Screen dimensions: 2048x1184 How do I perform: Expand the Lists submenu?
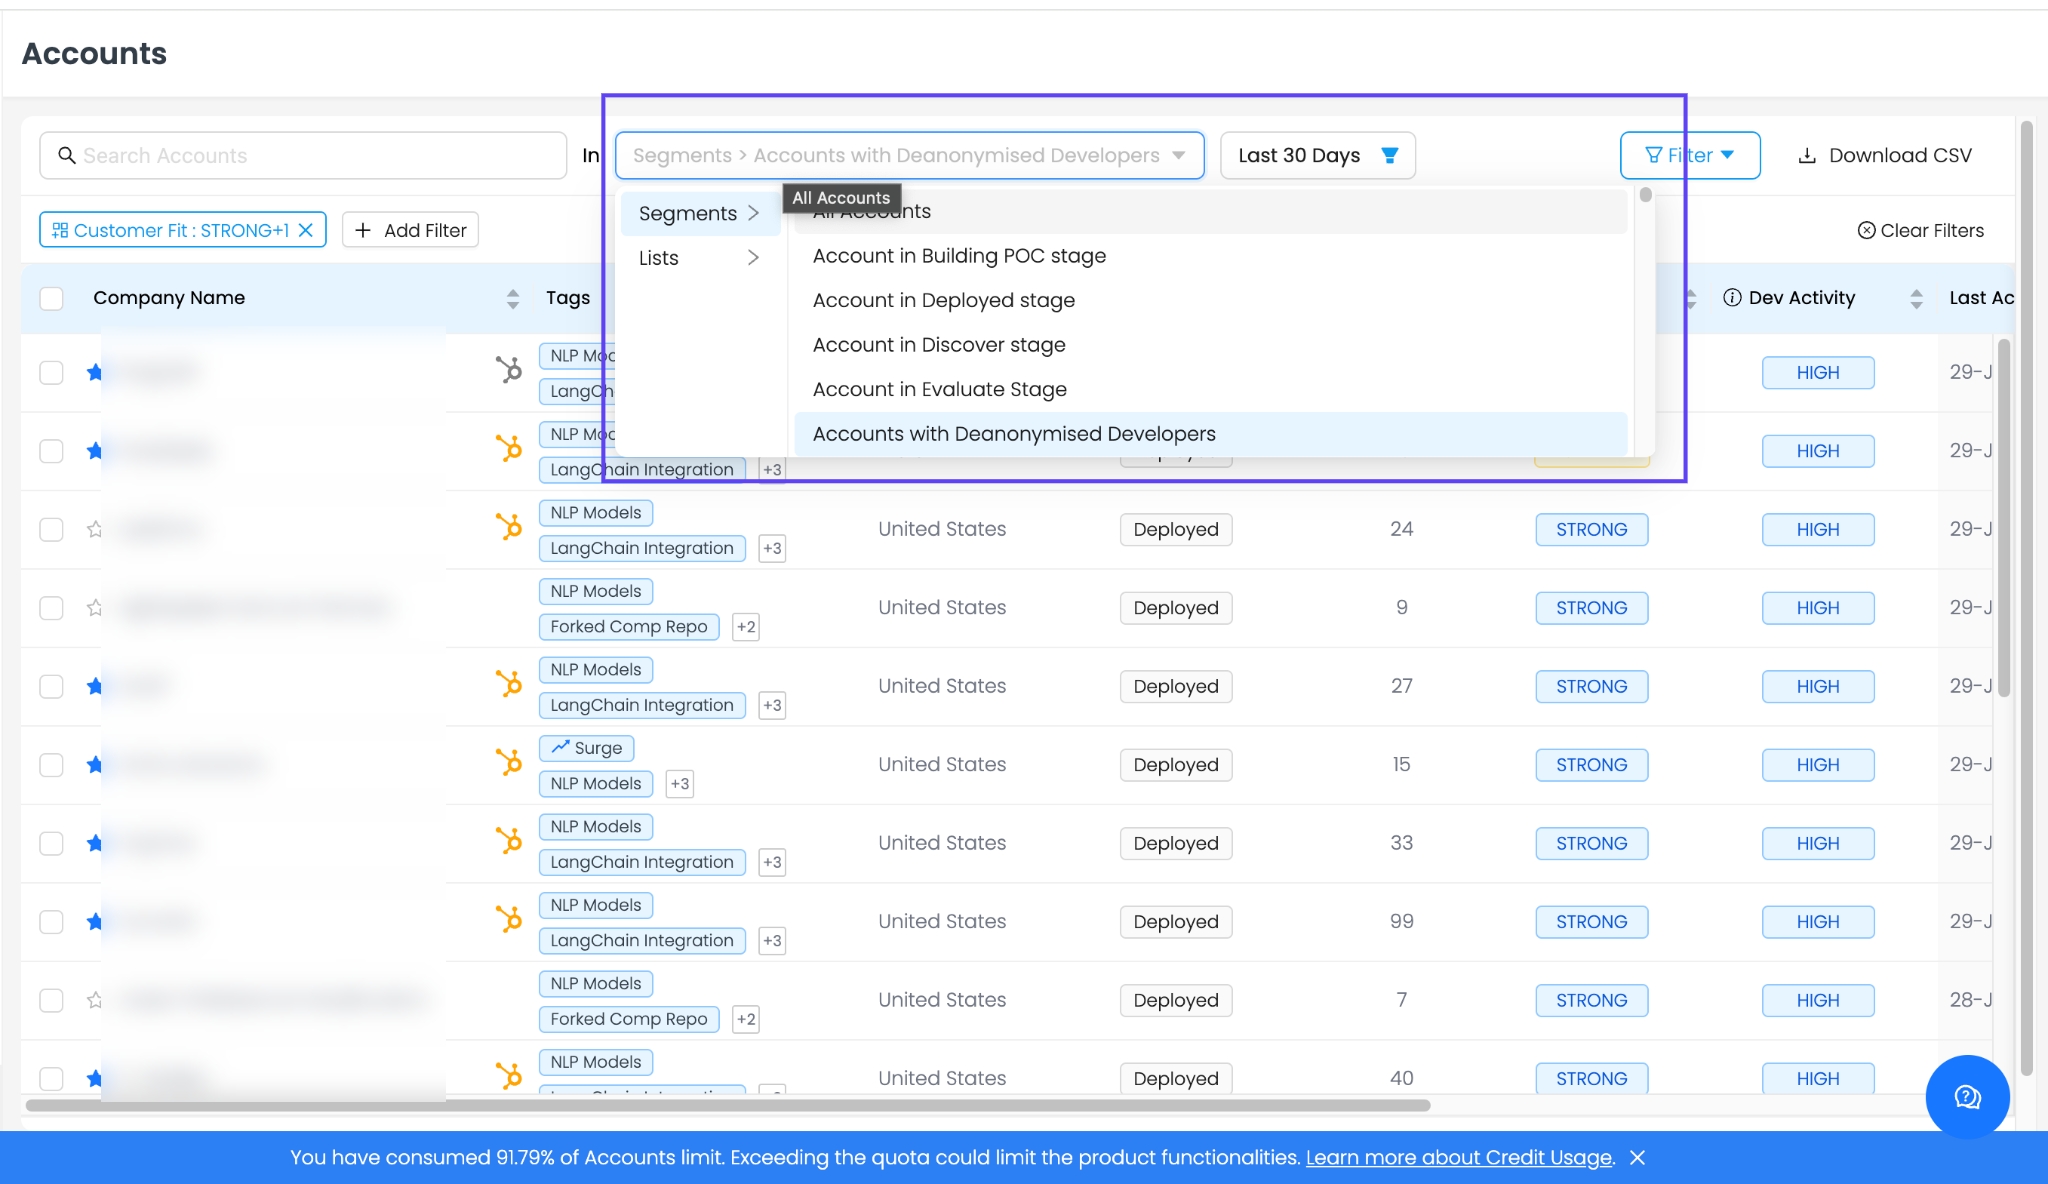pos(699,258)
